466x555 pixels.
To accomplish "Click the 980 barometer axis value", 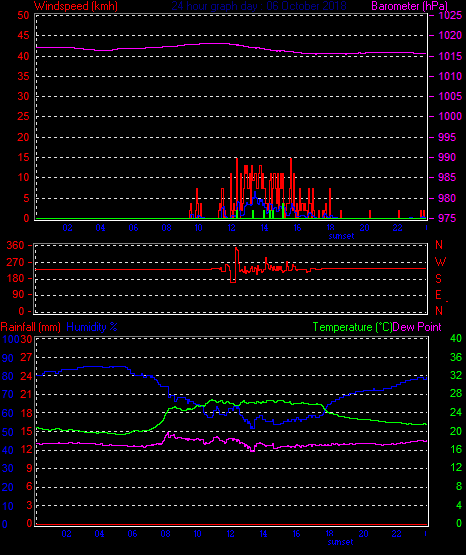I will pyautogui.click(x=447, y=198).
